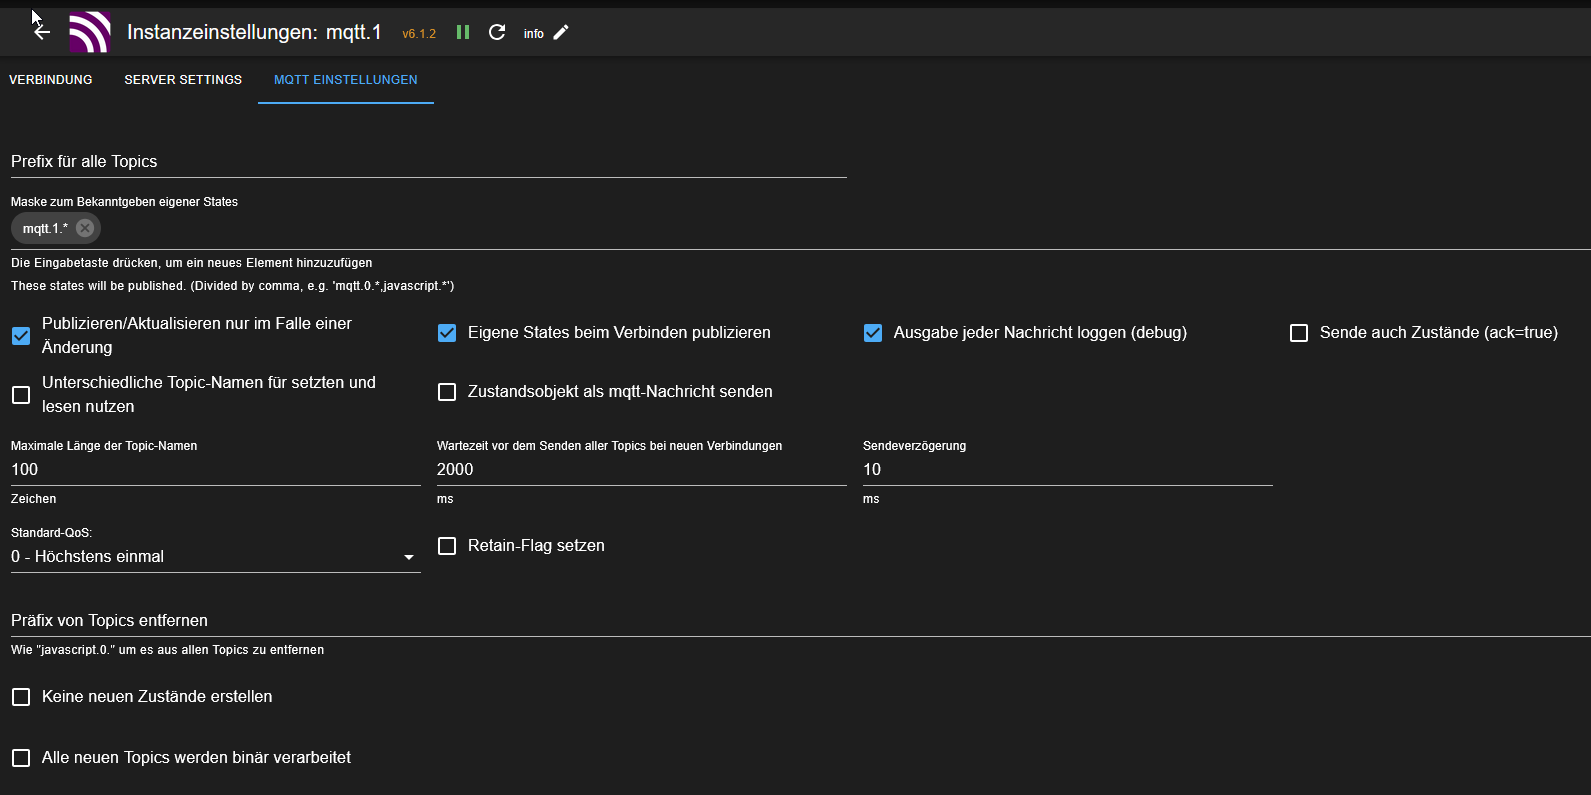Open the Standard-QoS dropdown
The width and height of the screenshot is (1591, 795).
pos(215,557)
